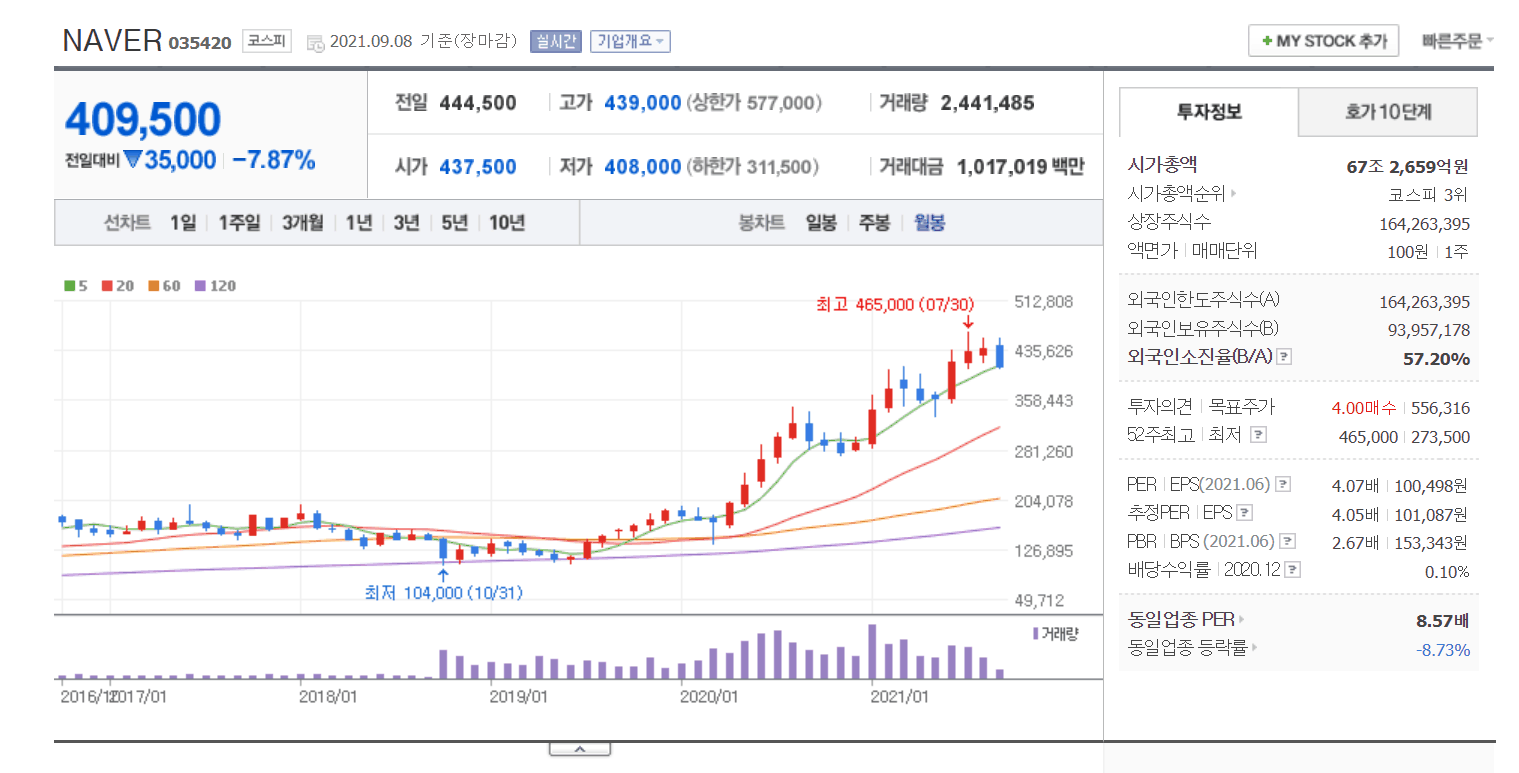1519x773 pixels.
Task: Click the 코스피 3위 ranking value
Action: (1428, 195)
